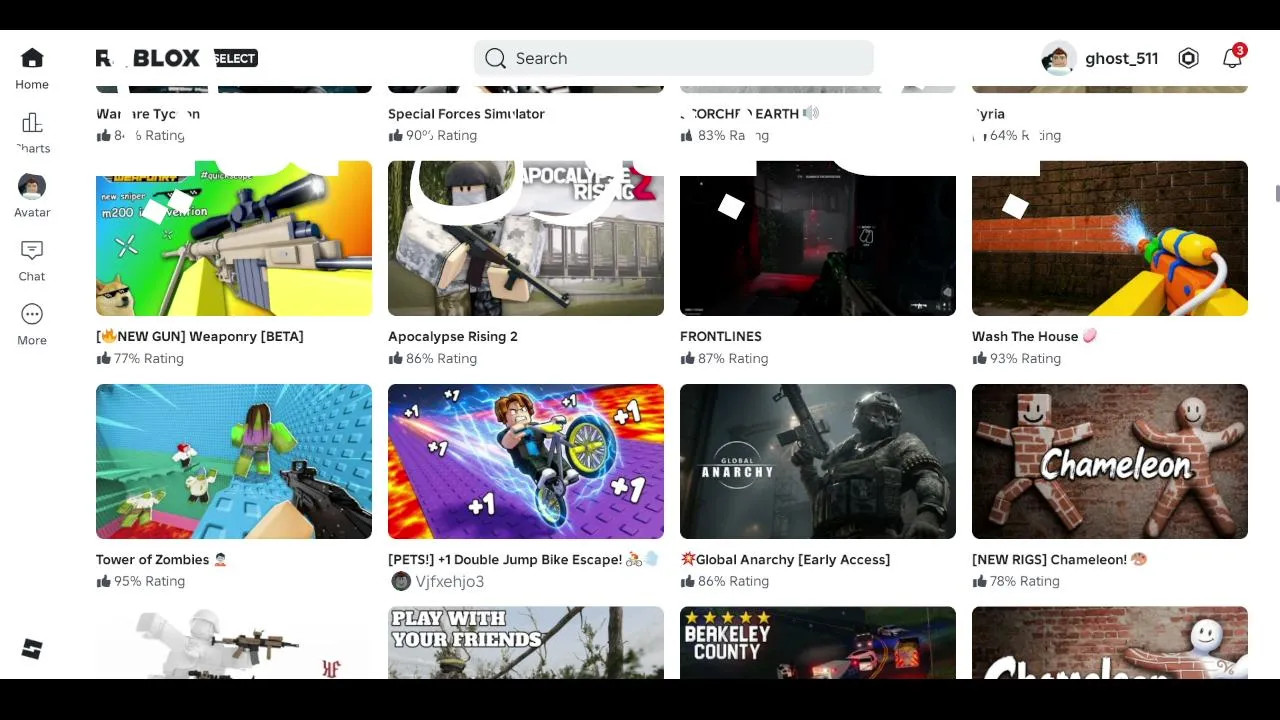Go to Home in the sidebar
This screenshot has width=1280, height=720.
click(32, 68)
